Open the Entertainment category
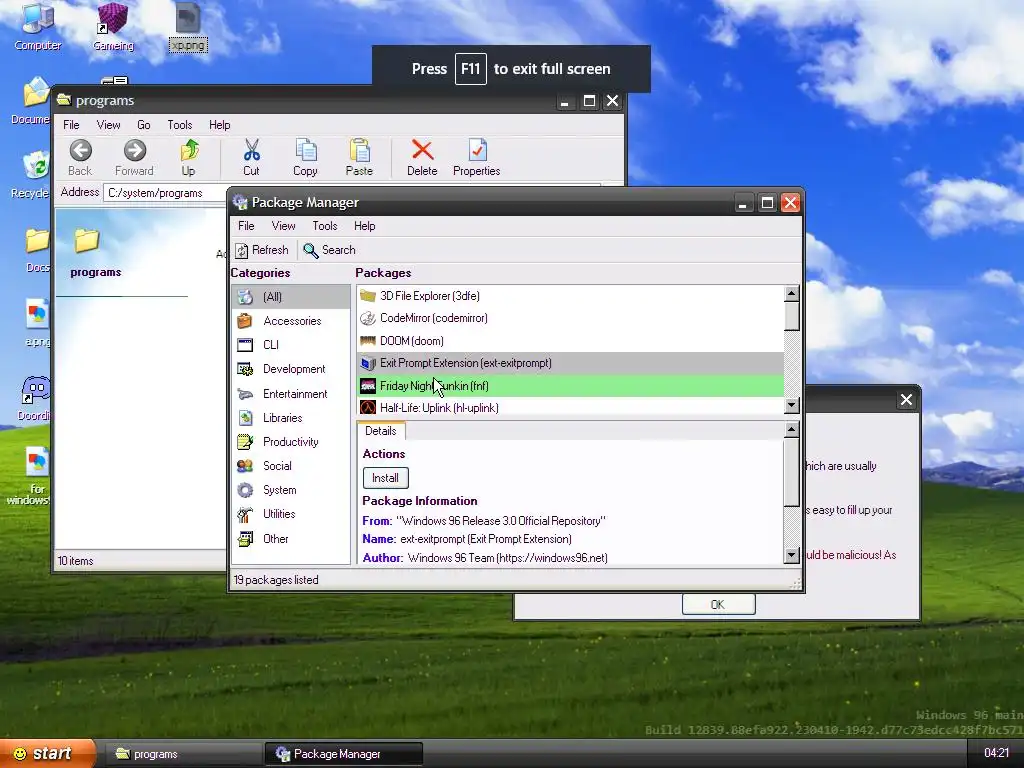 291,394
